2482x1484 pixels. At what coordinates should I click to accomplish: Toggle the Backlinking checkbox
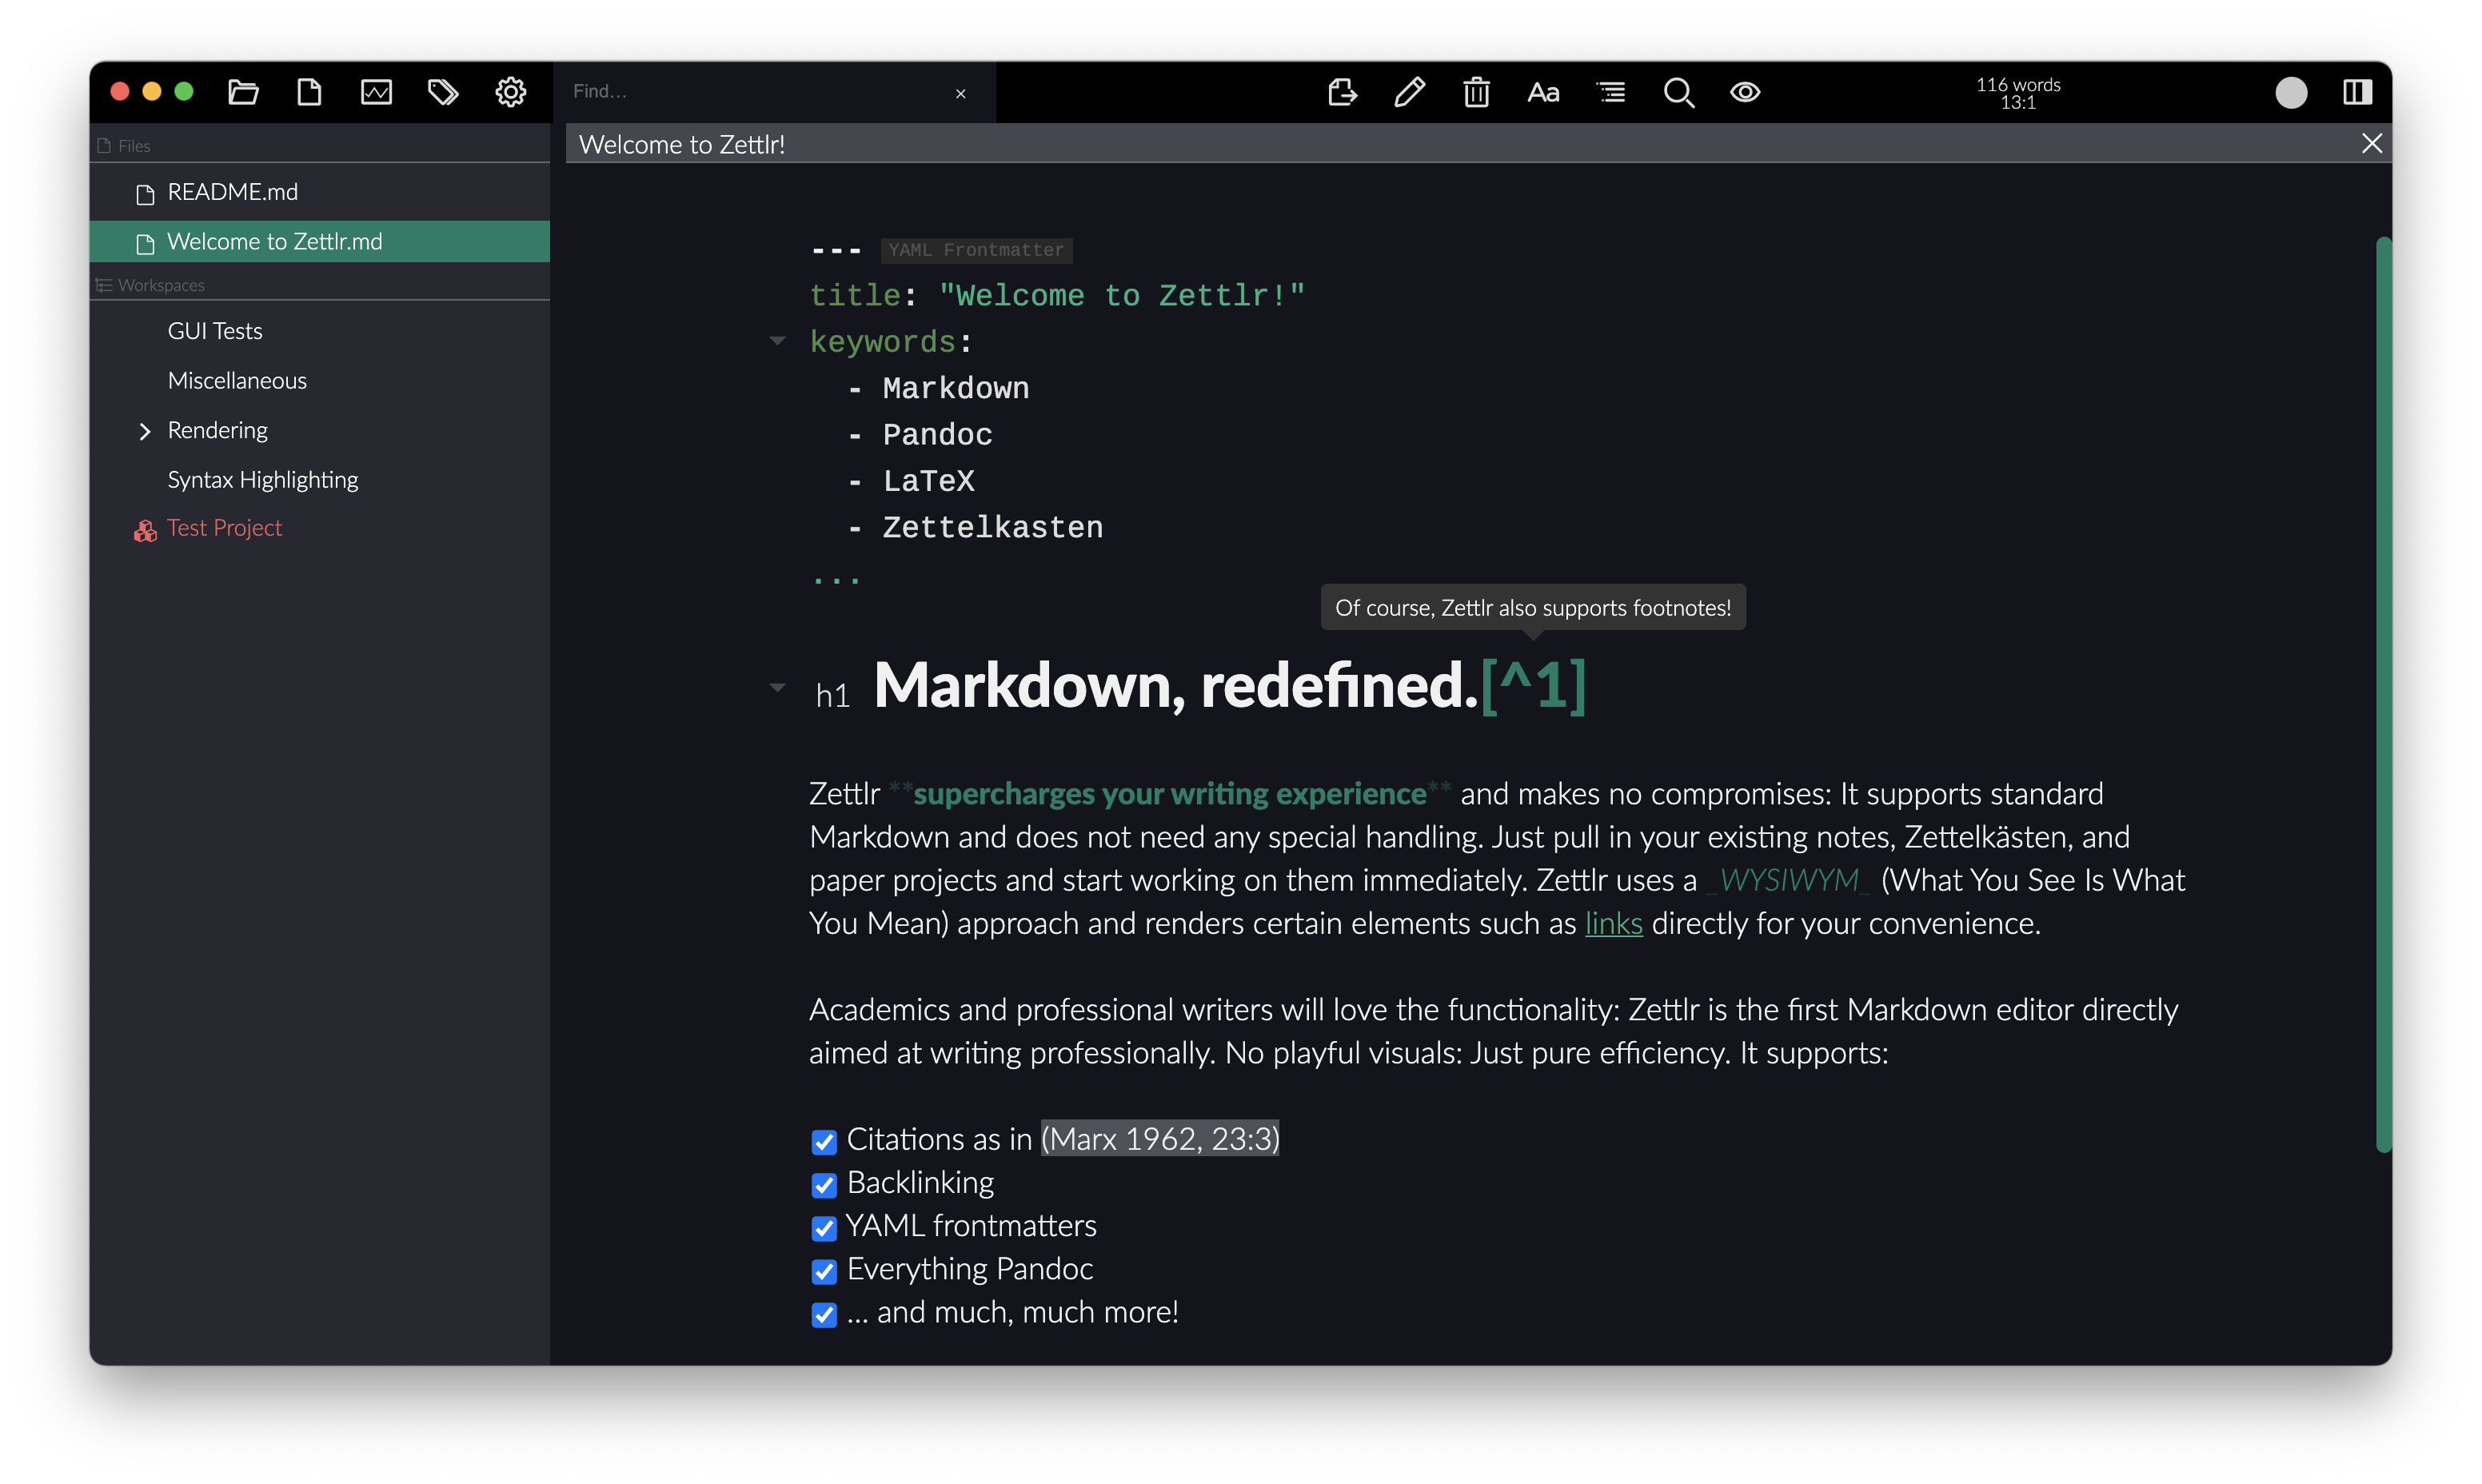click(x=824, y=1183)
